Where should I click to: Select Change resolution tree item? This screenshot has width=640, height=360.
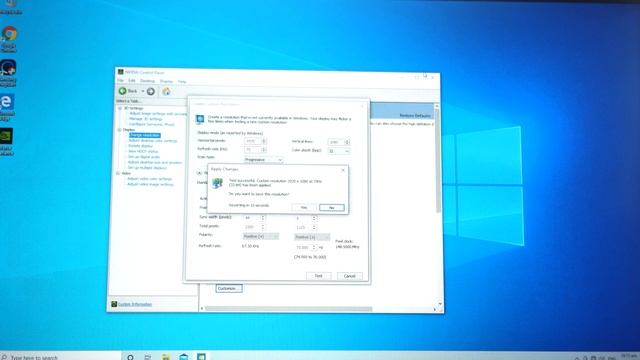(144, 135)
